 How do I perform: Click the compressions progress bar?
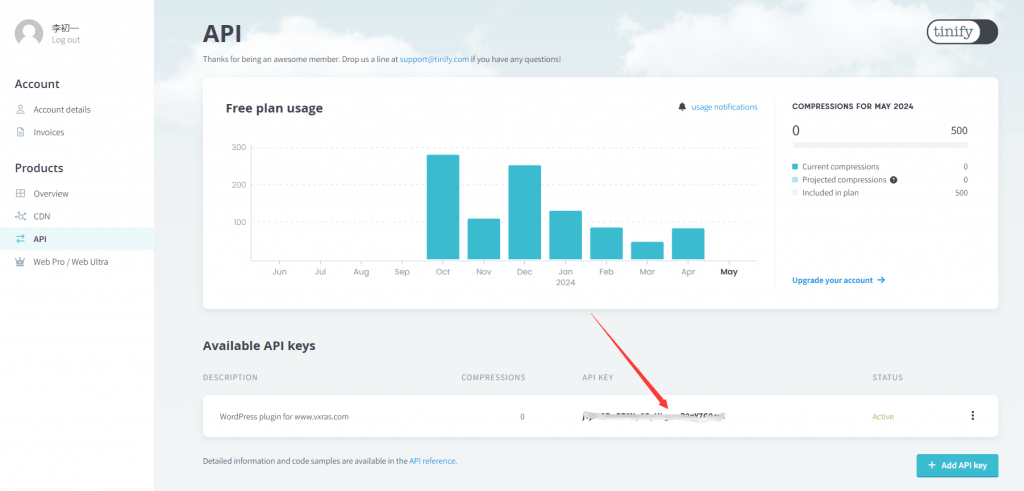[879, 146]
